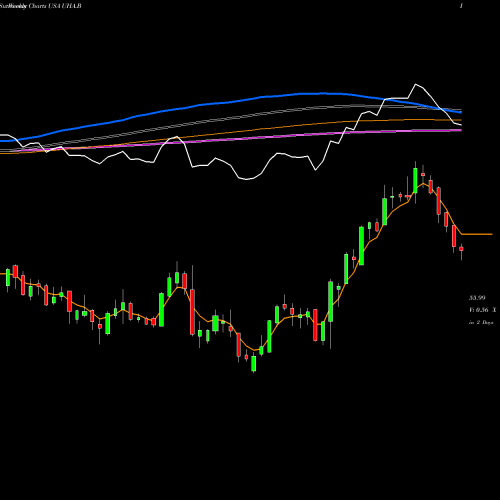Click the thick blue moving average line
The height and width of the screenshot is (500, 500).
(233, 101)
